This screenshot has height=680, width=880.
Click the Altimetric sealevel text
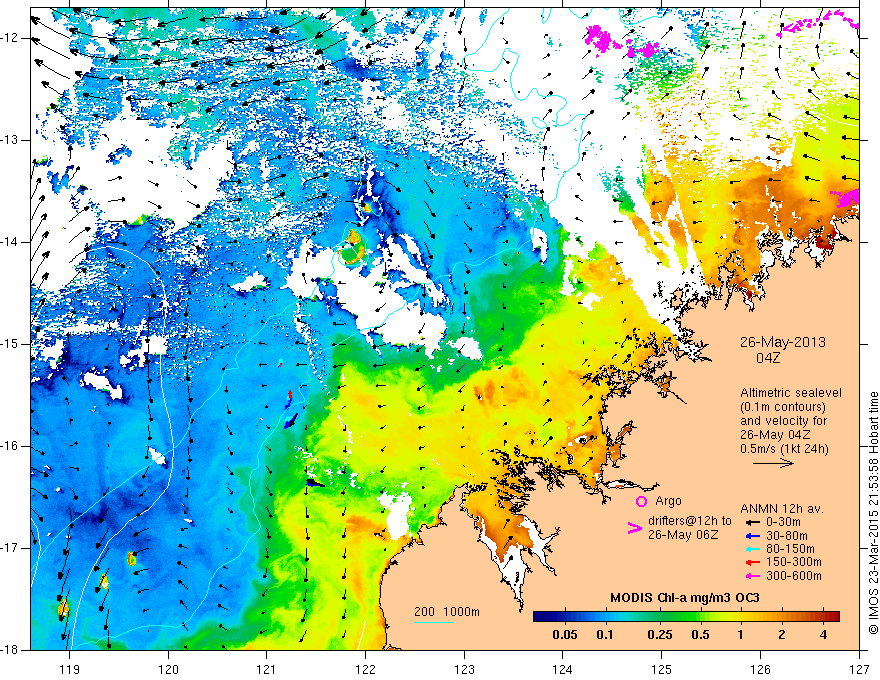(791, 393)
